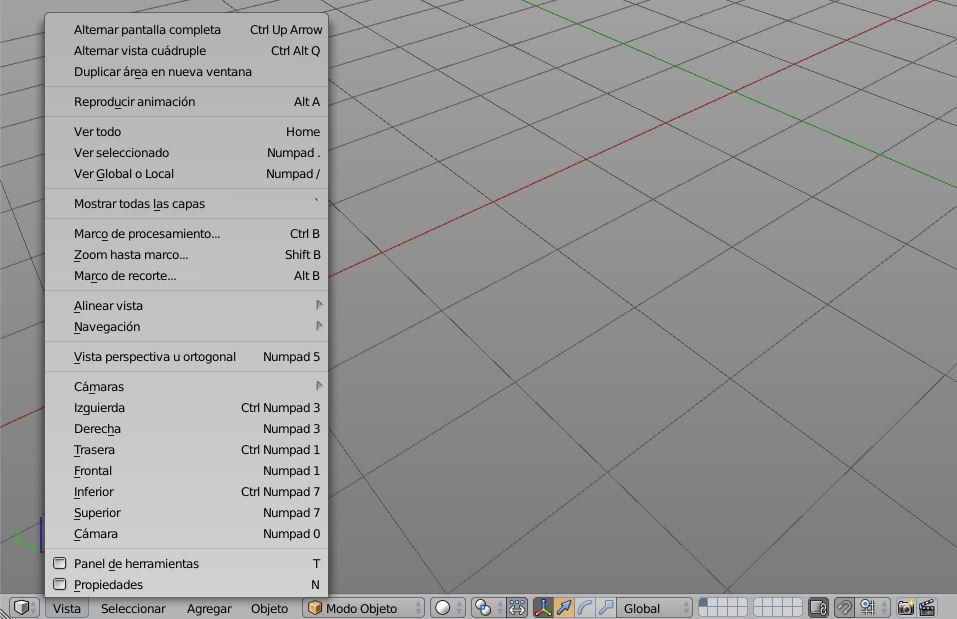957x619 pixels.
Task: Enable Propiedades checkbox
Action: click(x=60, y=584)
